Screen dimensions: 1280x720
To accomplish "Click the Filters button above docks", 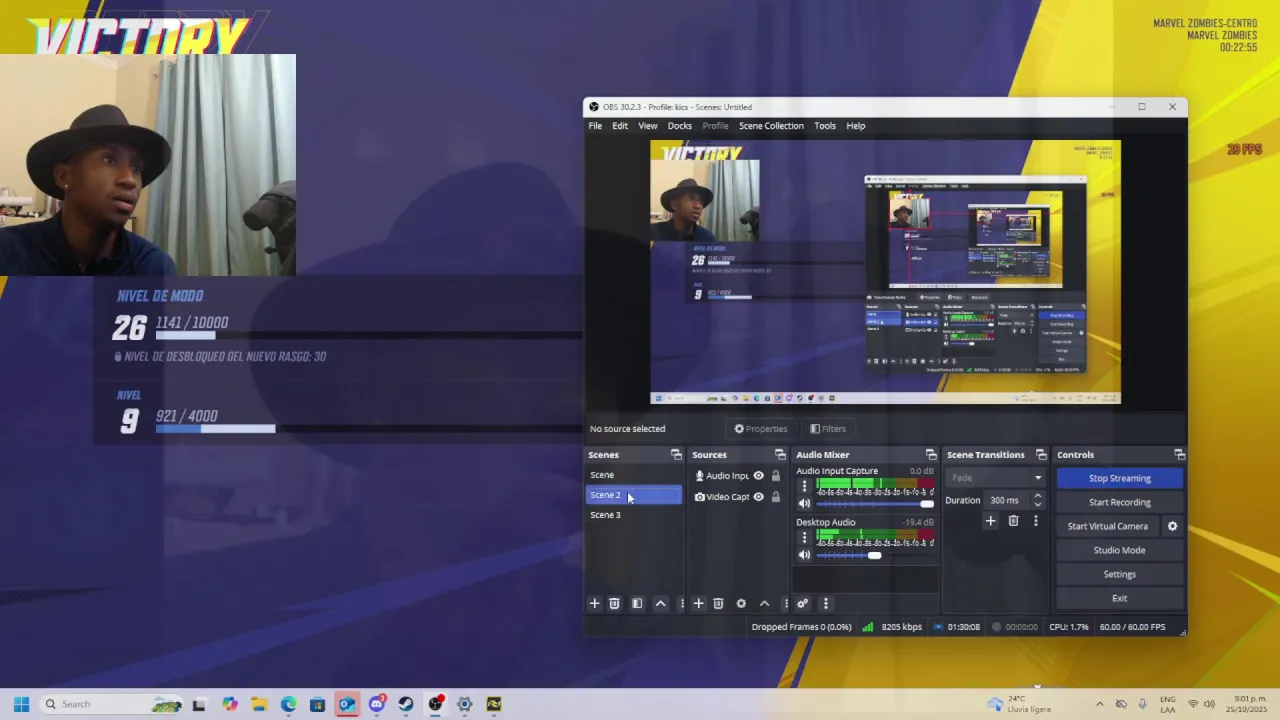I will pyautogui.click(x=828, y=429).
